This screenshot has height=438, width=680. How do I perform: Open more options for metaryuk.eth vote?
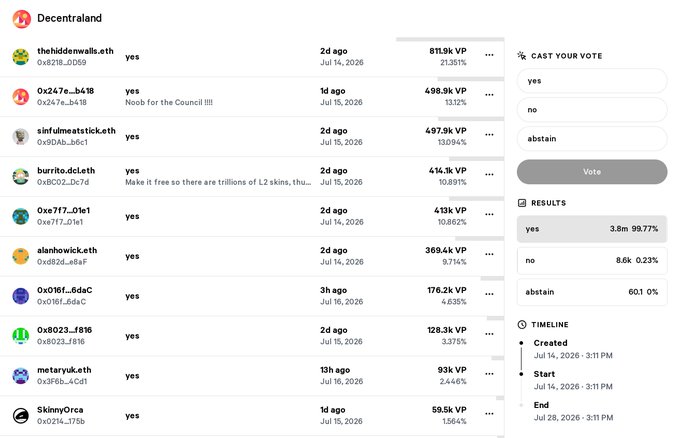point(489,374)
